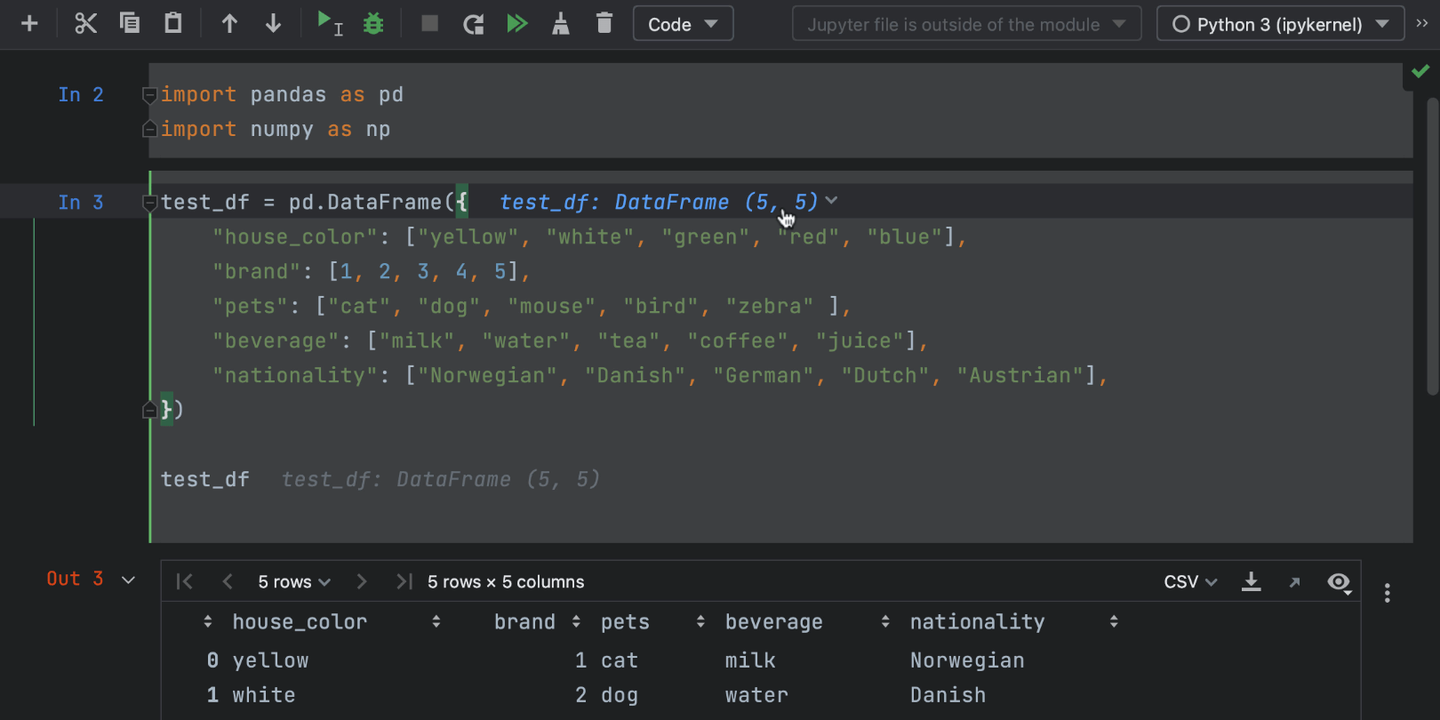Collapse Out 3 output chevron
This screenshot has width=1440, height=720.
point(128,580)
